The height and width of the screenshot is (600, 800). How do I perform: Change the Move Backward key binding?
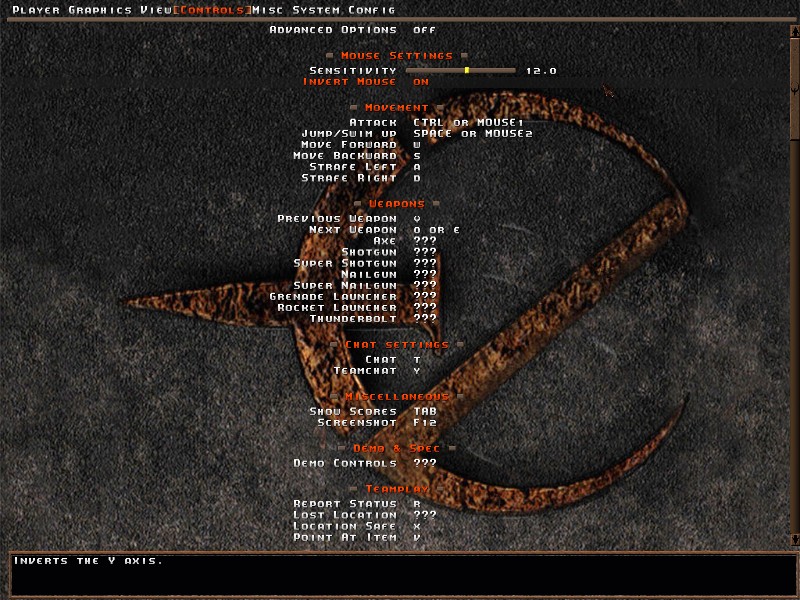point(357,156)
